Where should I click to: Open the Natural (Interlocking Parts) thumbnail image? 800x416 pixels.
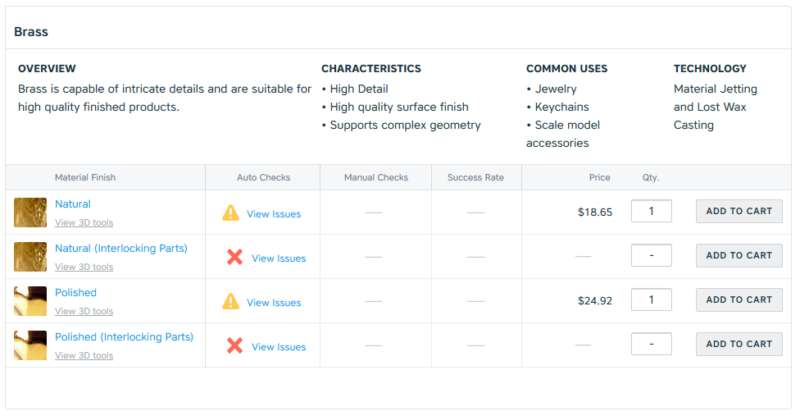30,257
